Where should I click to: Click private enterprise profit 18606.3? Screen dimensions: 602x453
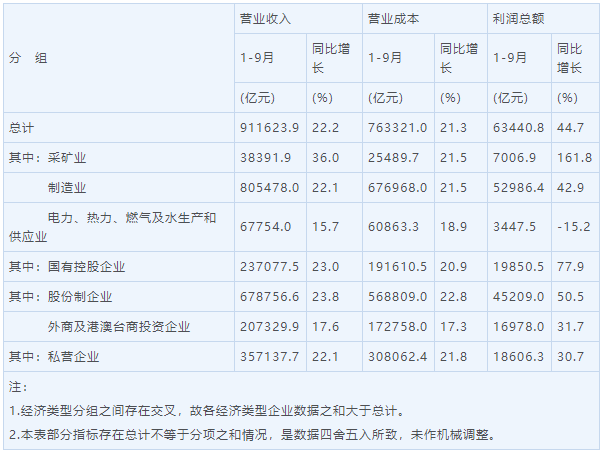[519, 356]
